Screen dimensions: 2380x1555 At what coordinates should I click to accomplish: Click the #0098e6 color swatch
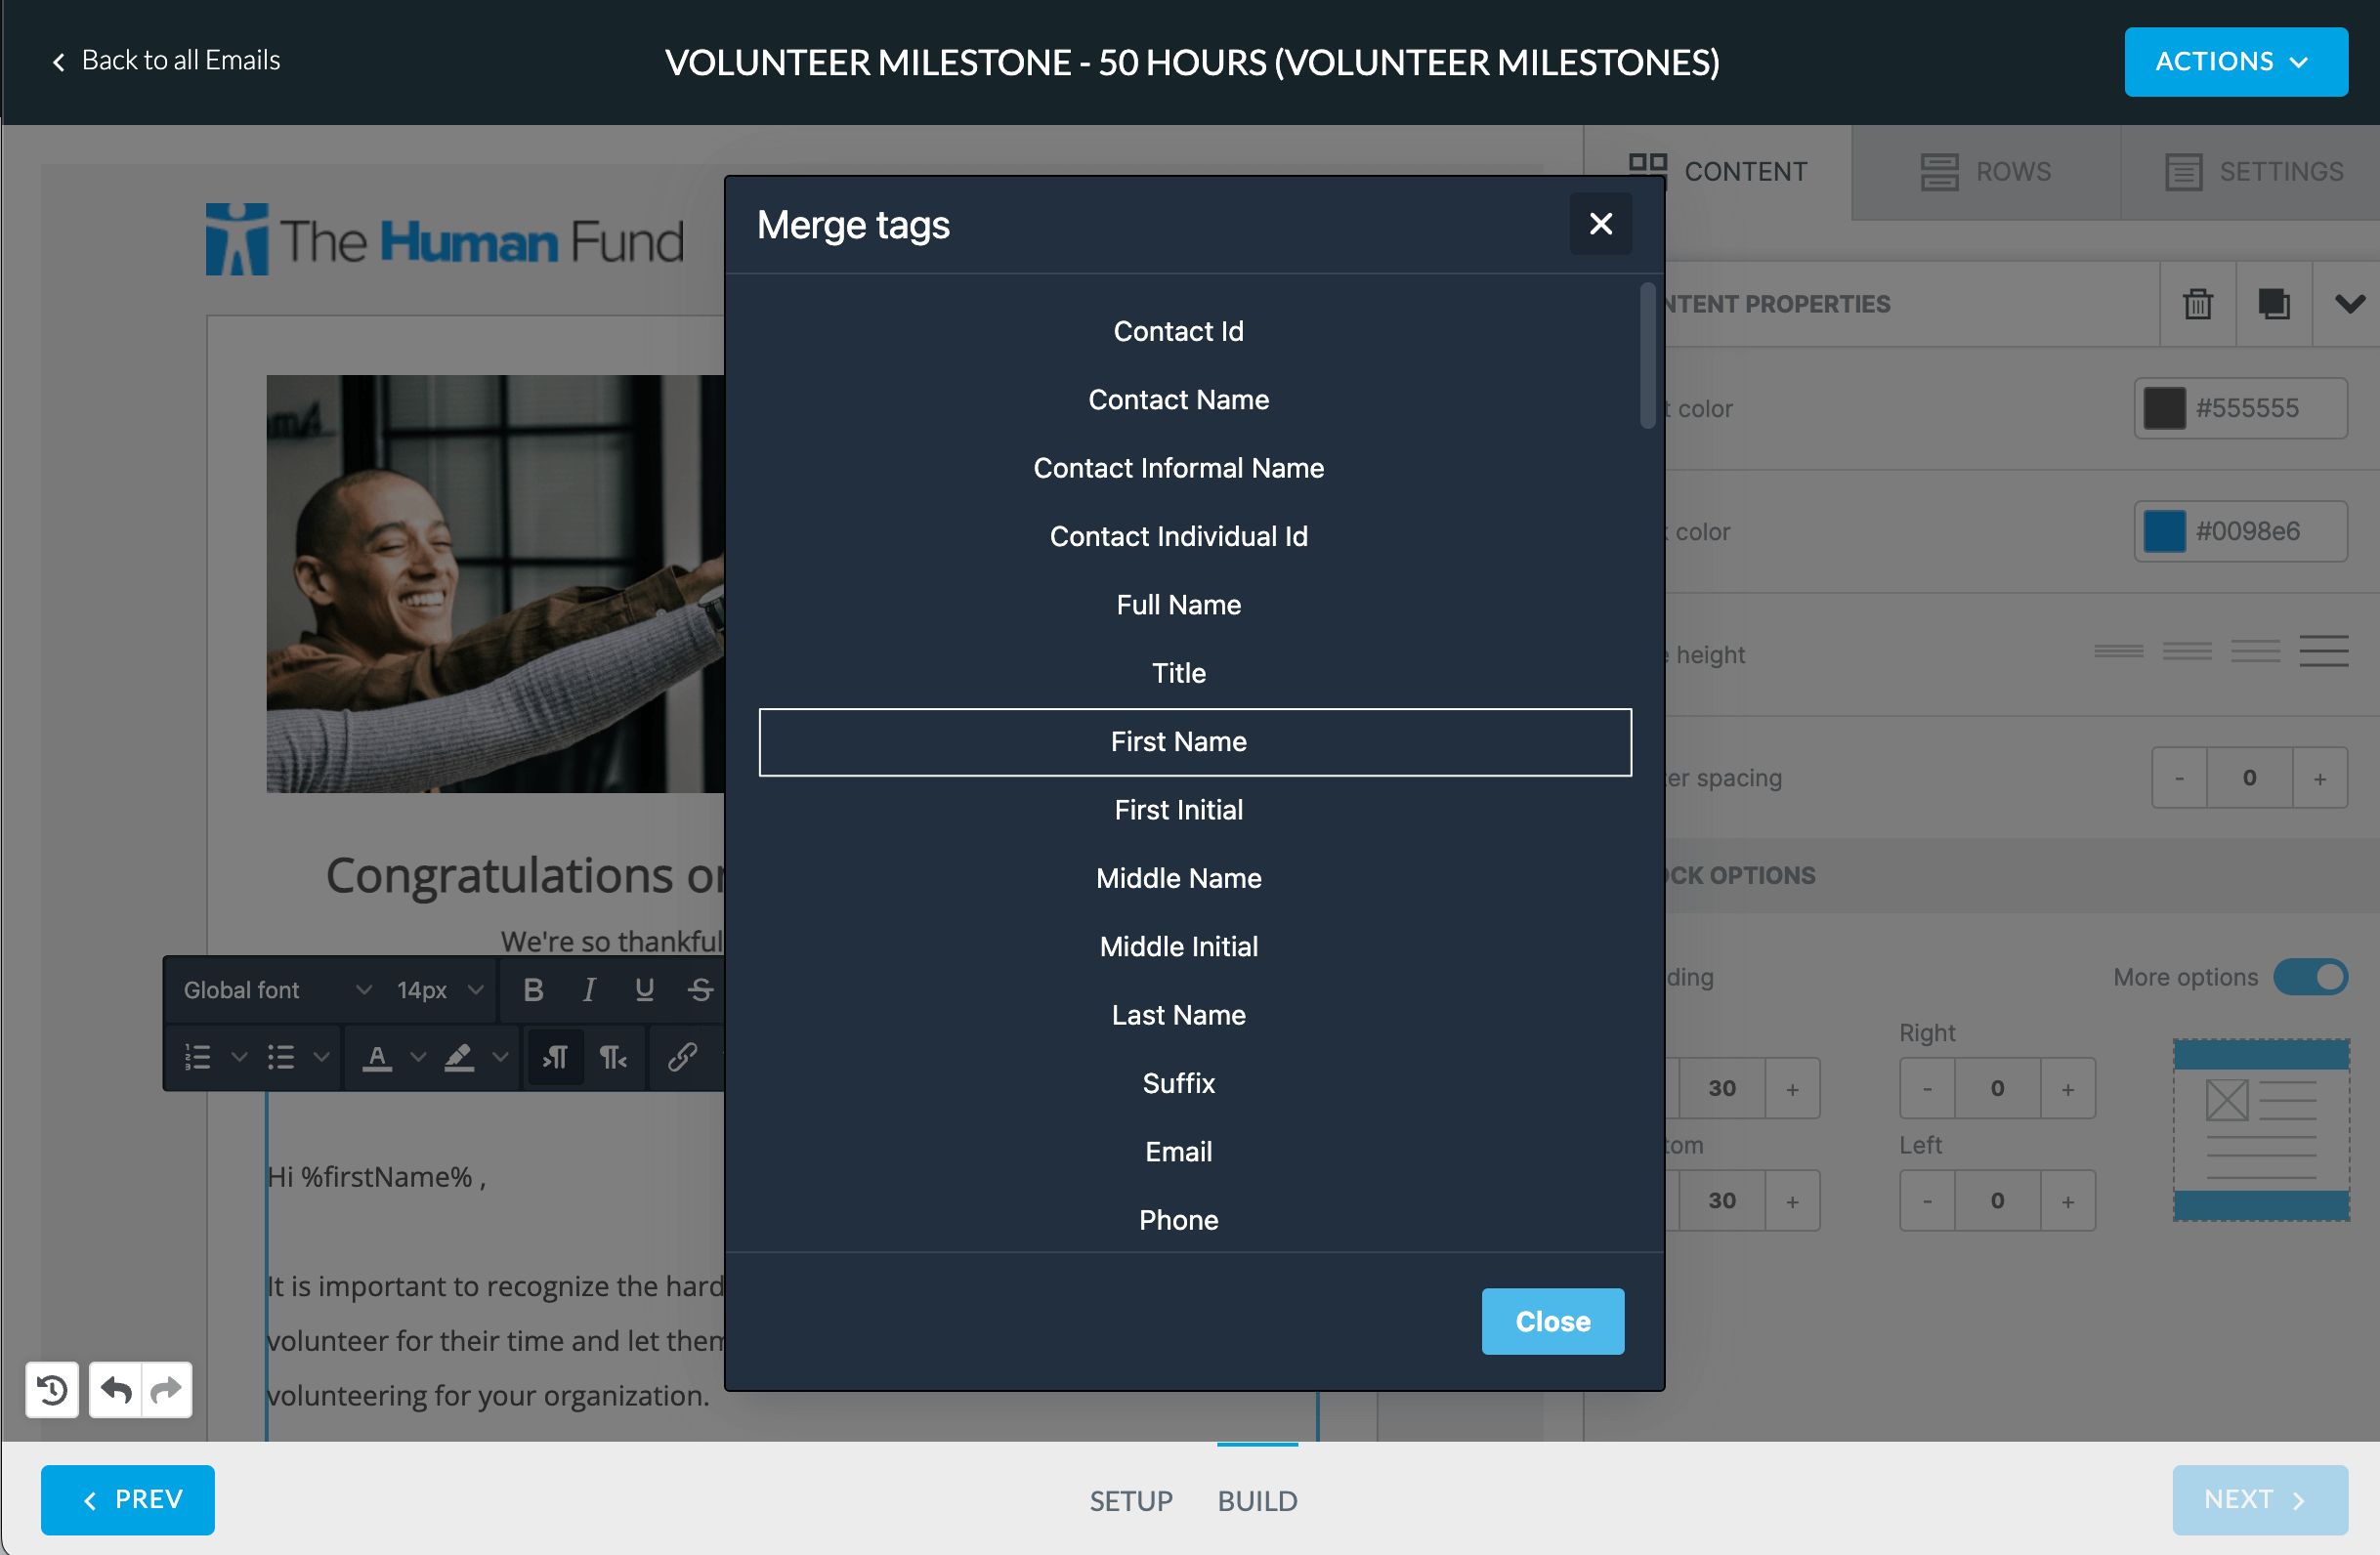(x=2164, y=531)
